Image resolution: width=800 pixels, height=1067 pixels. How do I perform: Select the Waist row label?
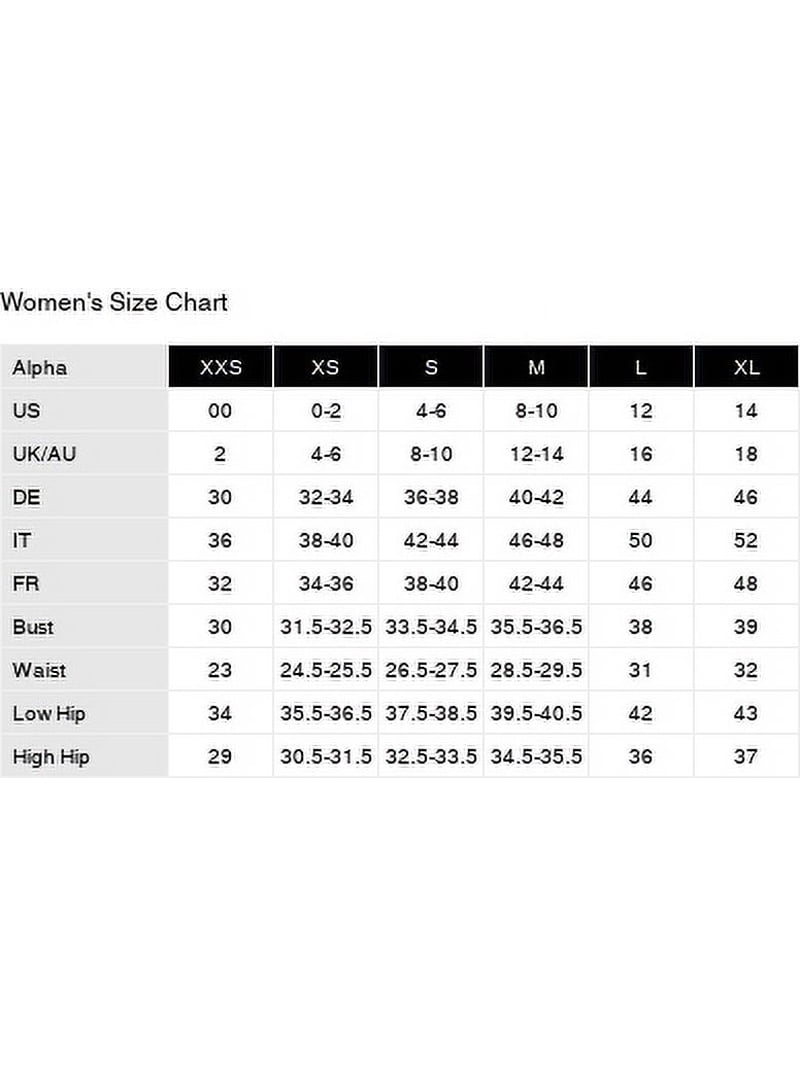pos(39,670)
